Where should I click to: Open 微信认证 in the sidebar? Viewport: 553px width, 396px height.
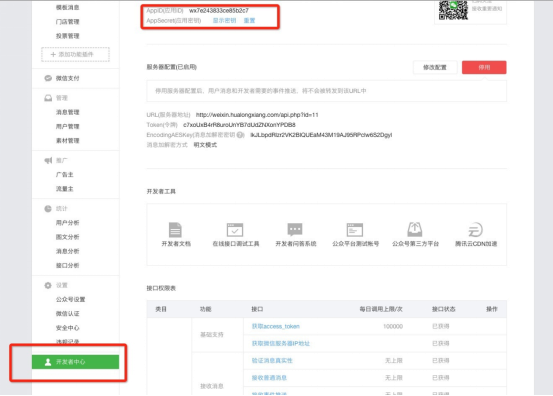tap(68, 314)
